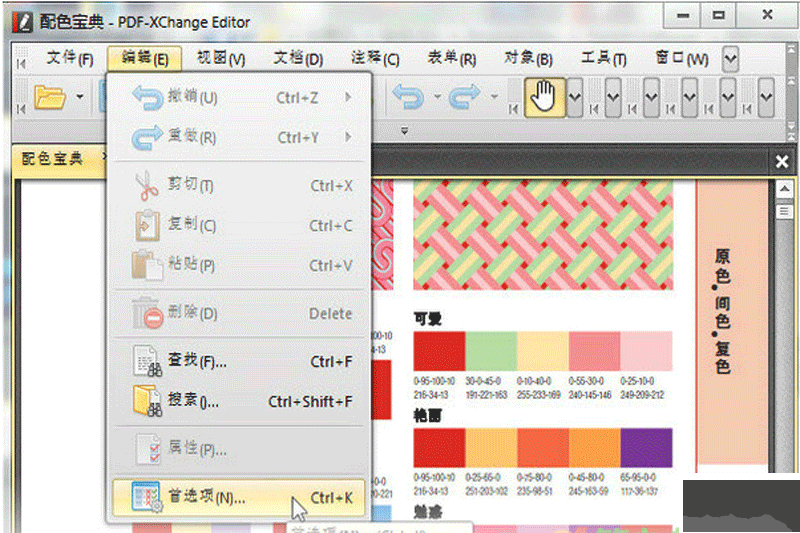This screenshot has height=533, width=800.
Task: Close the 编辑(E) menu
Action: click(x=144, y=59)
